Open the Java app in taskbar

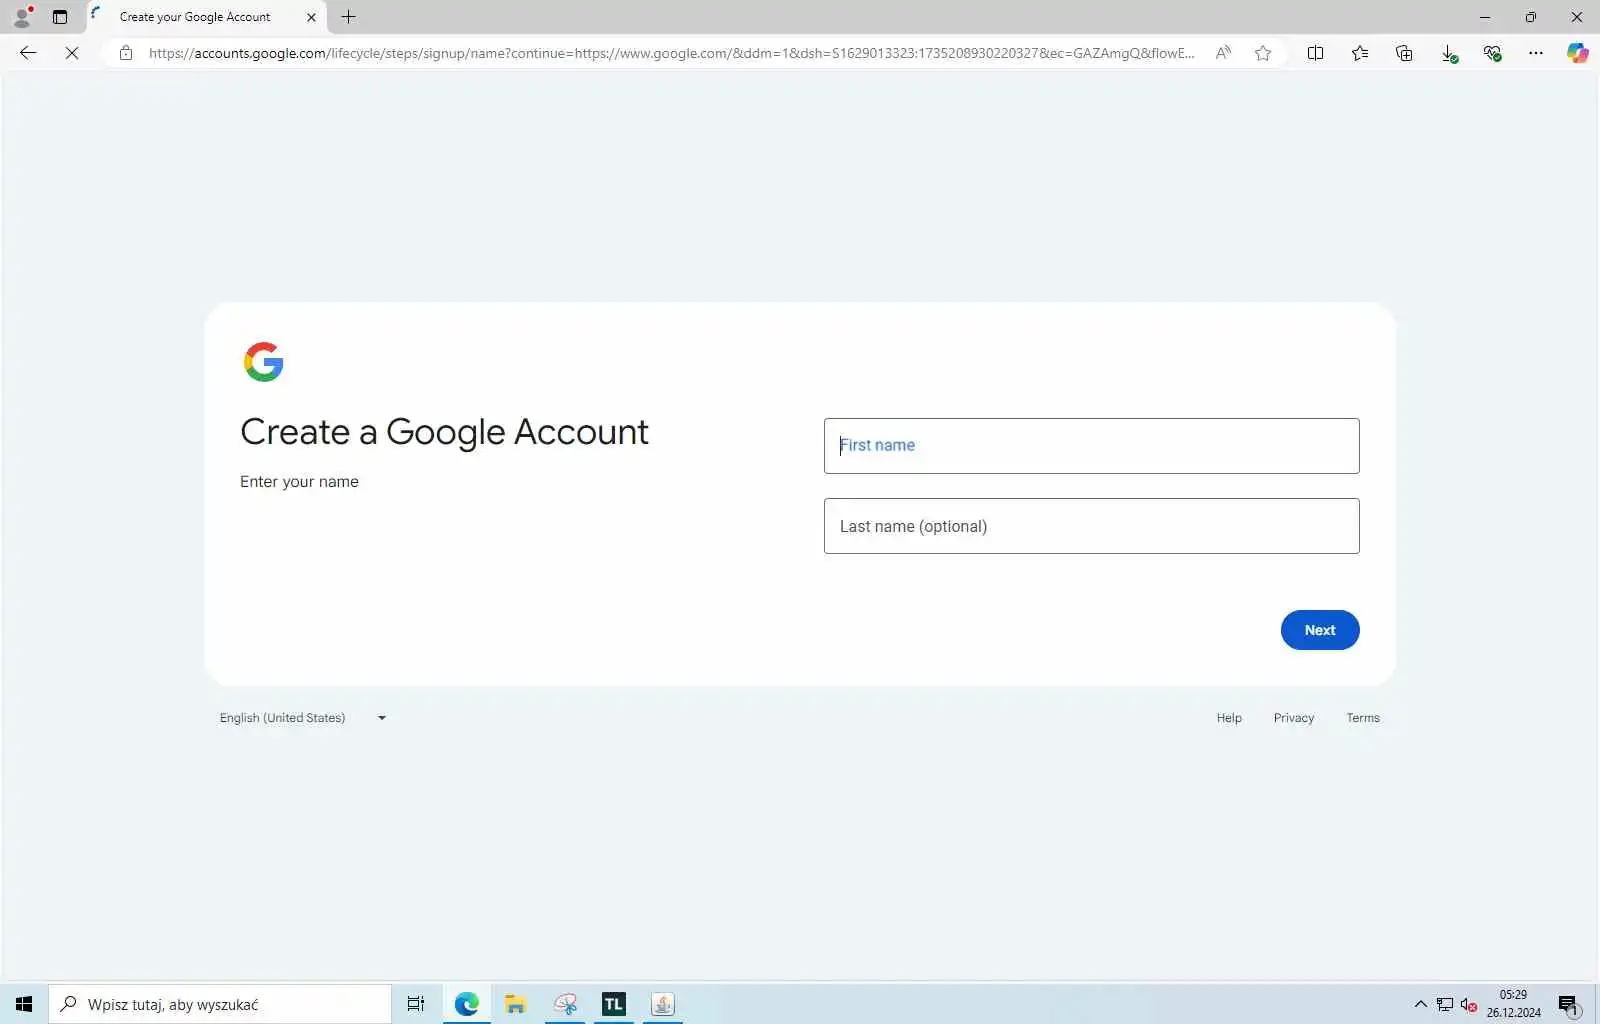[663, 1004]
